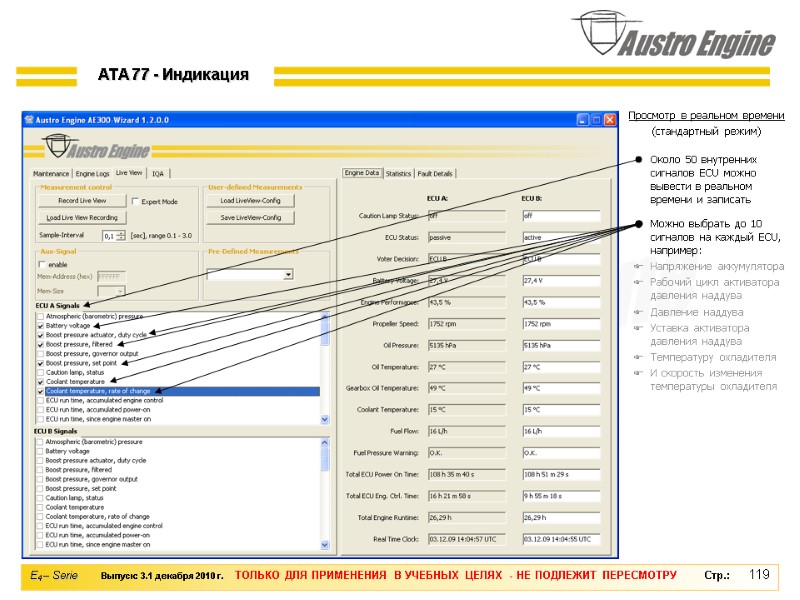This screenshot has width=800, height=600.
Task: Click ECU B Fuel Flow 16 L/h field
Action: (x=561, y=431)
